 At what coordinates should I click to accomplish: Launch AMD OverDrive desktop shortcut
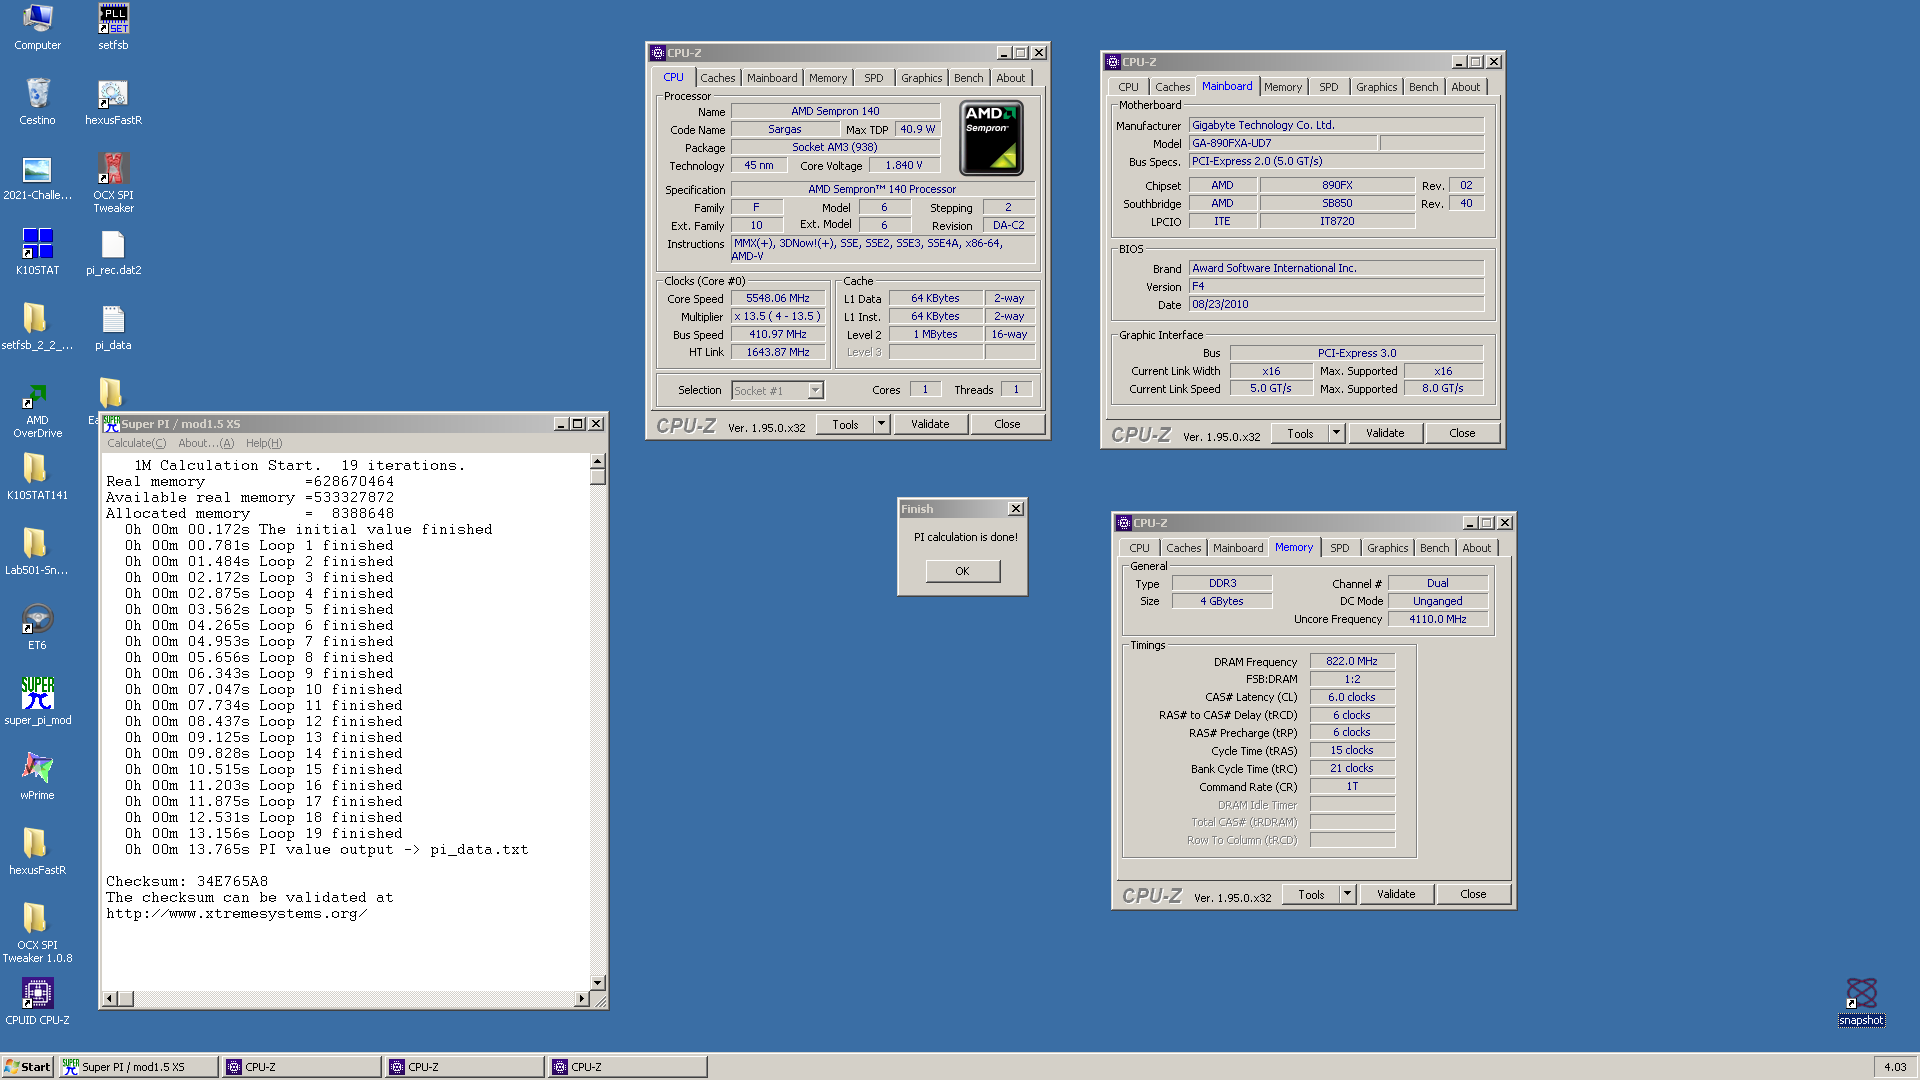click(x=37, y=410)
